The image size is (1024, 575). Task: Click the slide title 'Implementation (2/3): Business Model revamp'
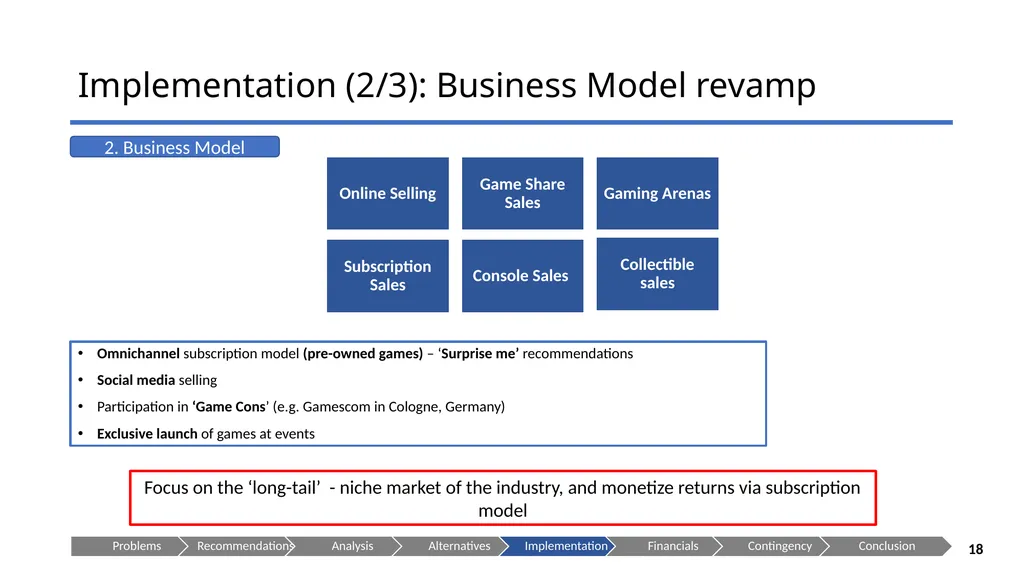click(447, 85)
